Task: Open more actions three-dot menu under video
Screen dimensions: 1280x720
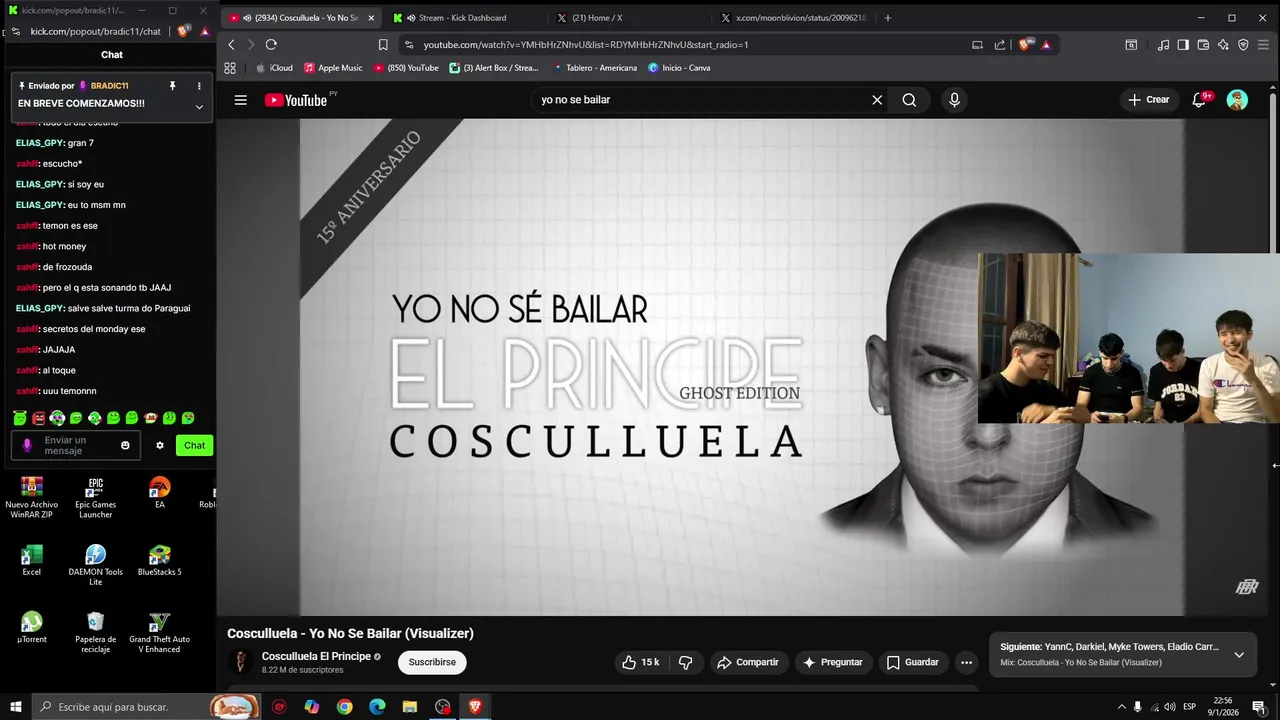Action: pos(966,662)
